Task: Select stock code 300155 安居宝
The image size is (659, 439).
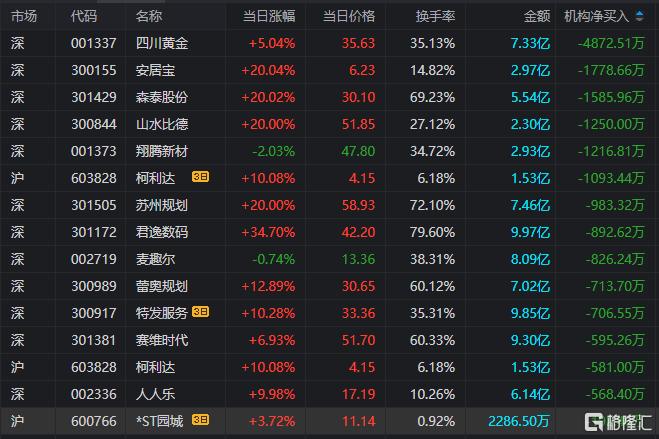Action: point(90,70)
